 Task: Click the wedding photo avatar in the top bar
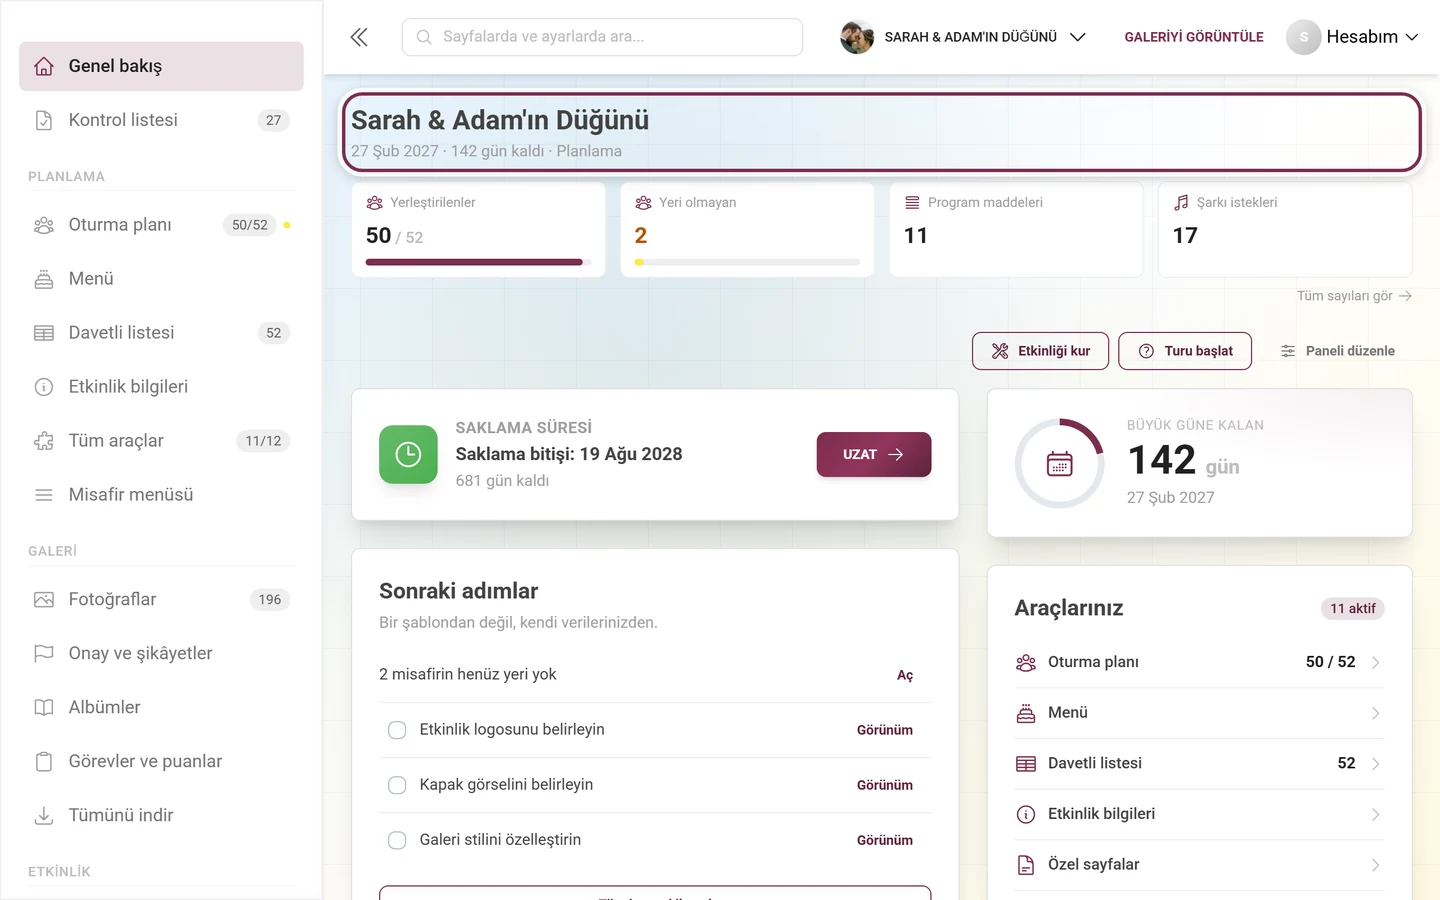tap(857, 37)
